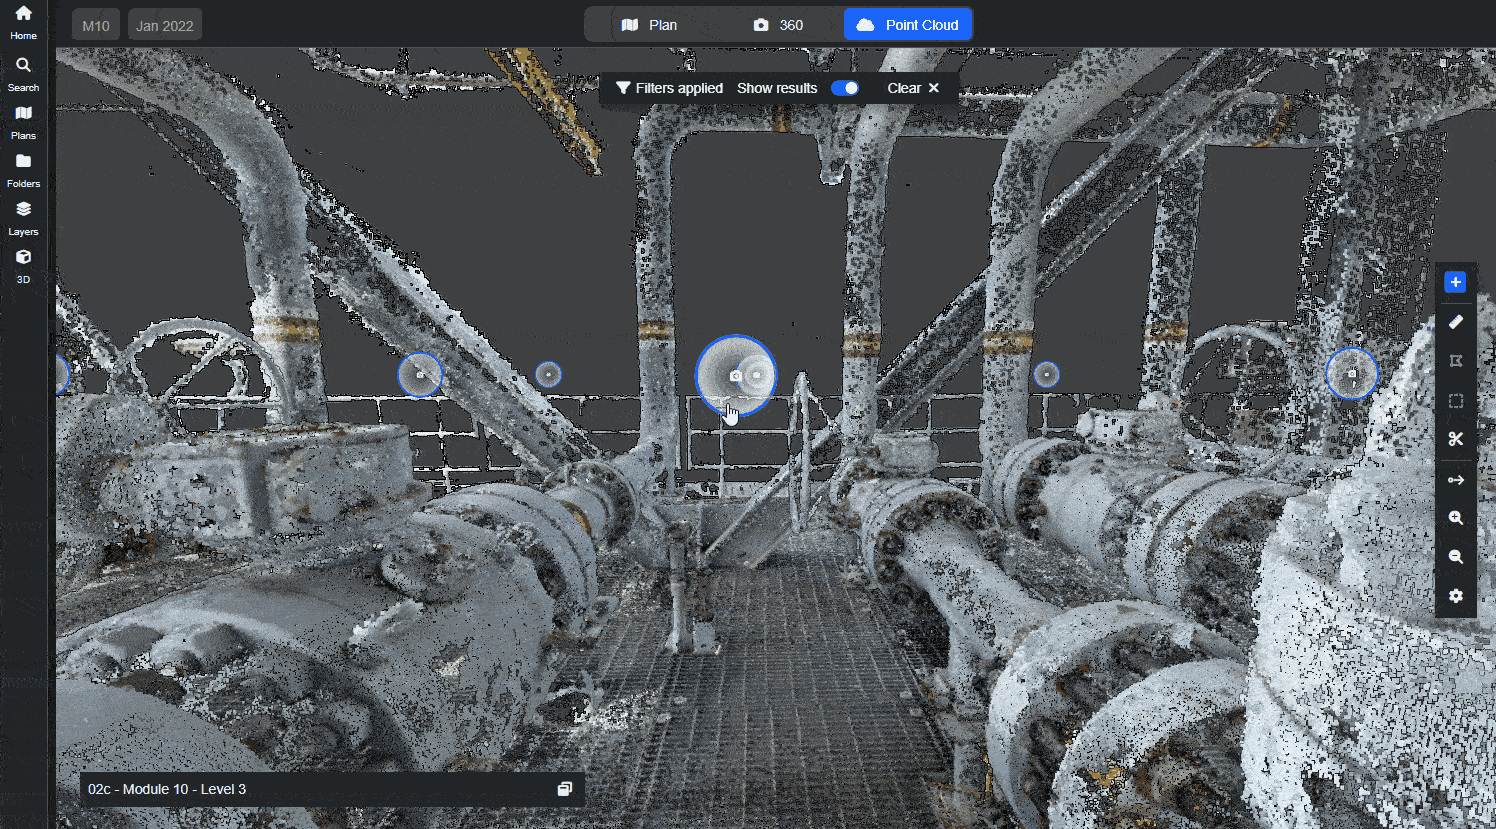Click the blue plus add button
Viewport: 1496px width, 829px height.
click(1455, 282)
